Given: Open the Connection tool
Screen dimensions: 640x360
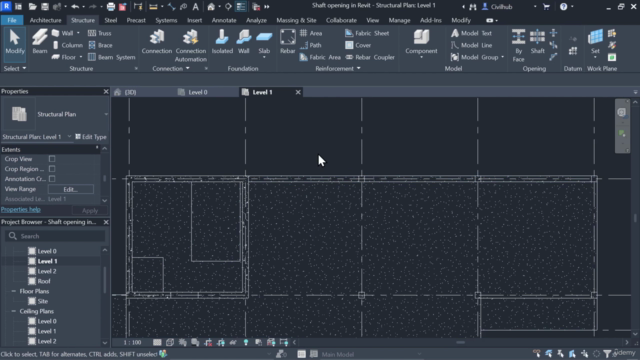Looking at the screenshot, I should tap(157, 42).
